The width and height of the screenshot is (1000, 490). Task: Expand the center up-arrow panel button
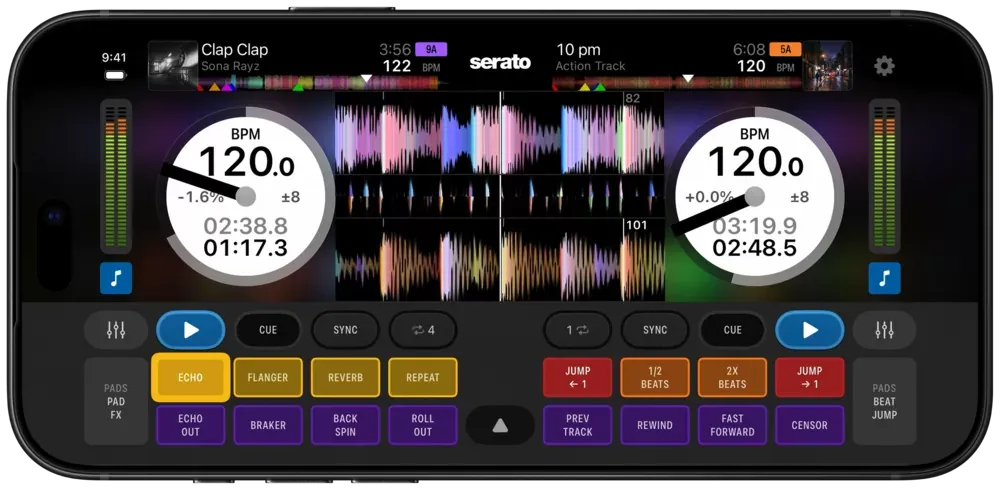tap(500, 426)
